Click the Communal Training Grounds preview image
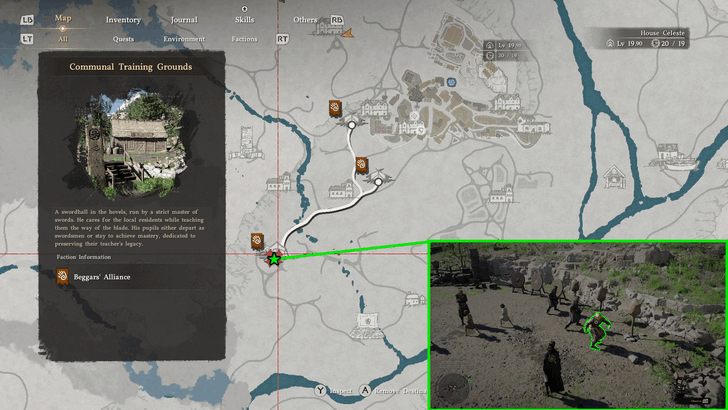The height and width of the screenshot is (410, 728). pos(131,144)
